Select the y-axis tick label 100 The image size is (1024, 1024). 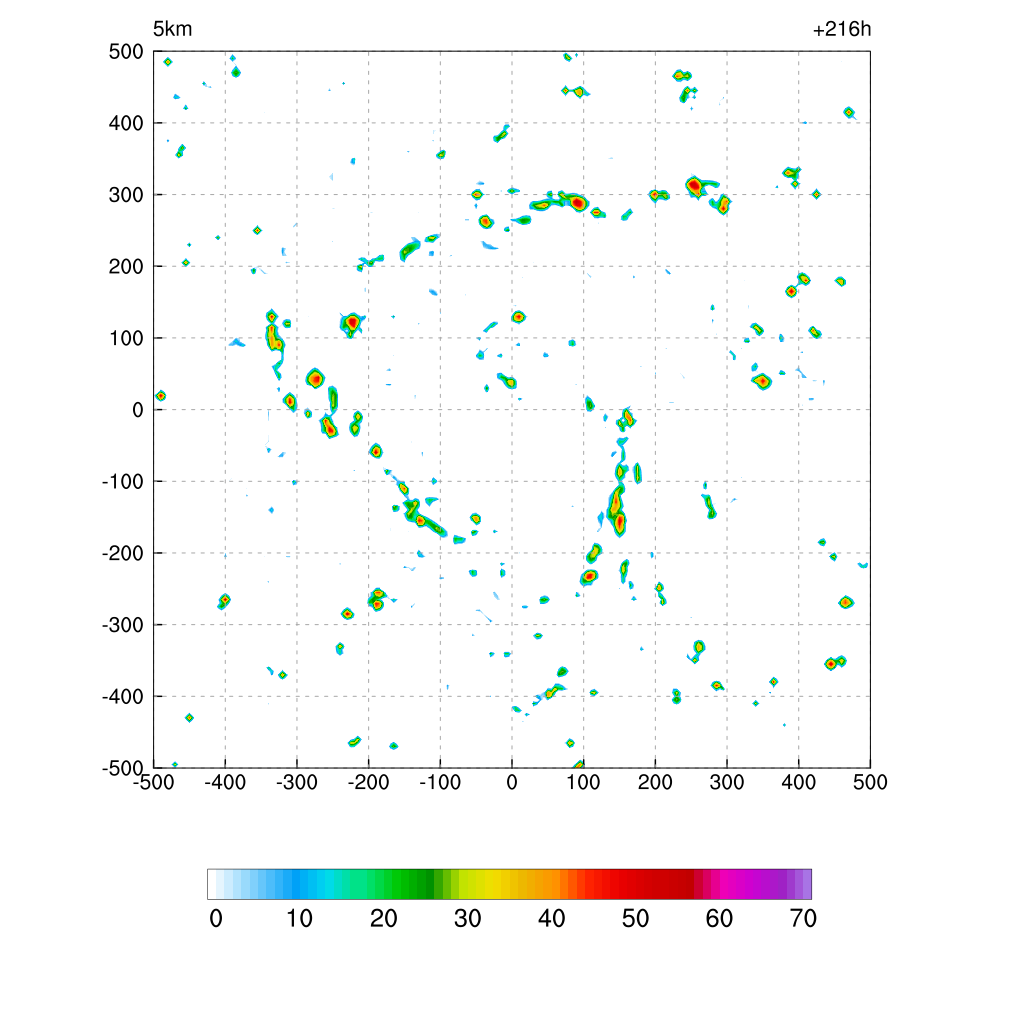pos(126,338)
